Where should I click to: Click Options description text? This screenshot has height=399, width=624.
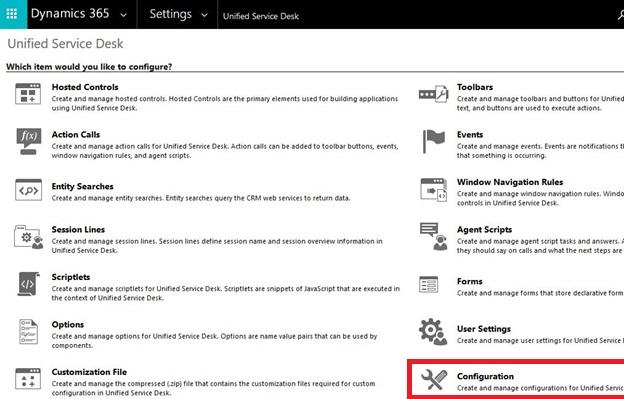[214, 341]
